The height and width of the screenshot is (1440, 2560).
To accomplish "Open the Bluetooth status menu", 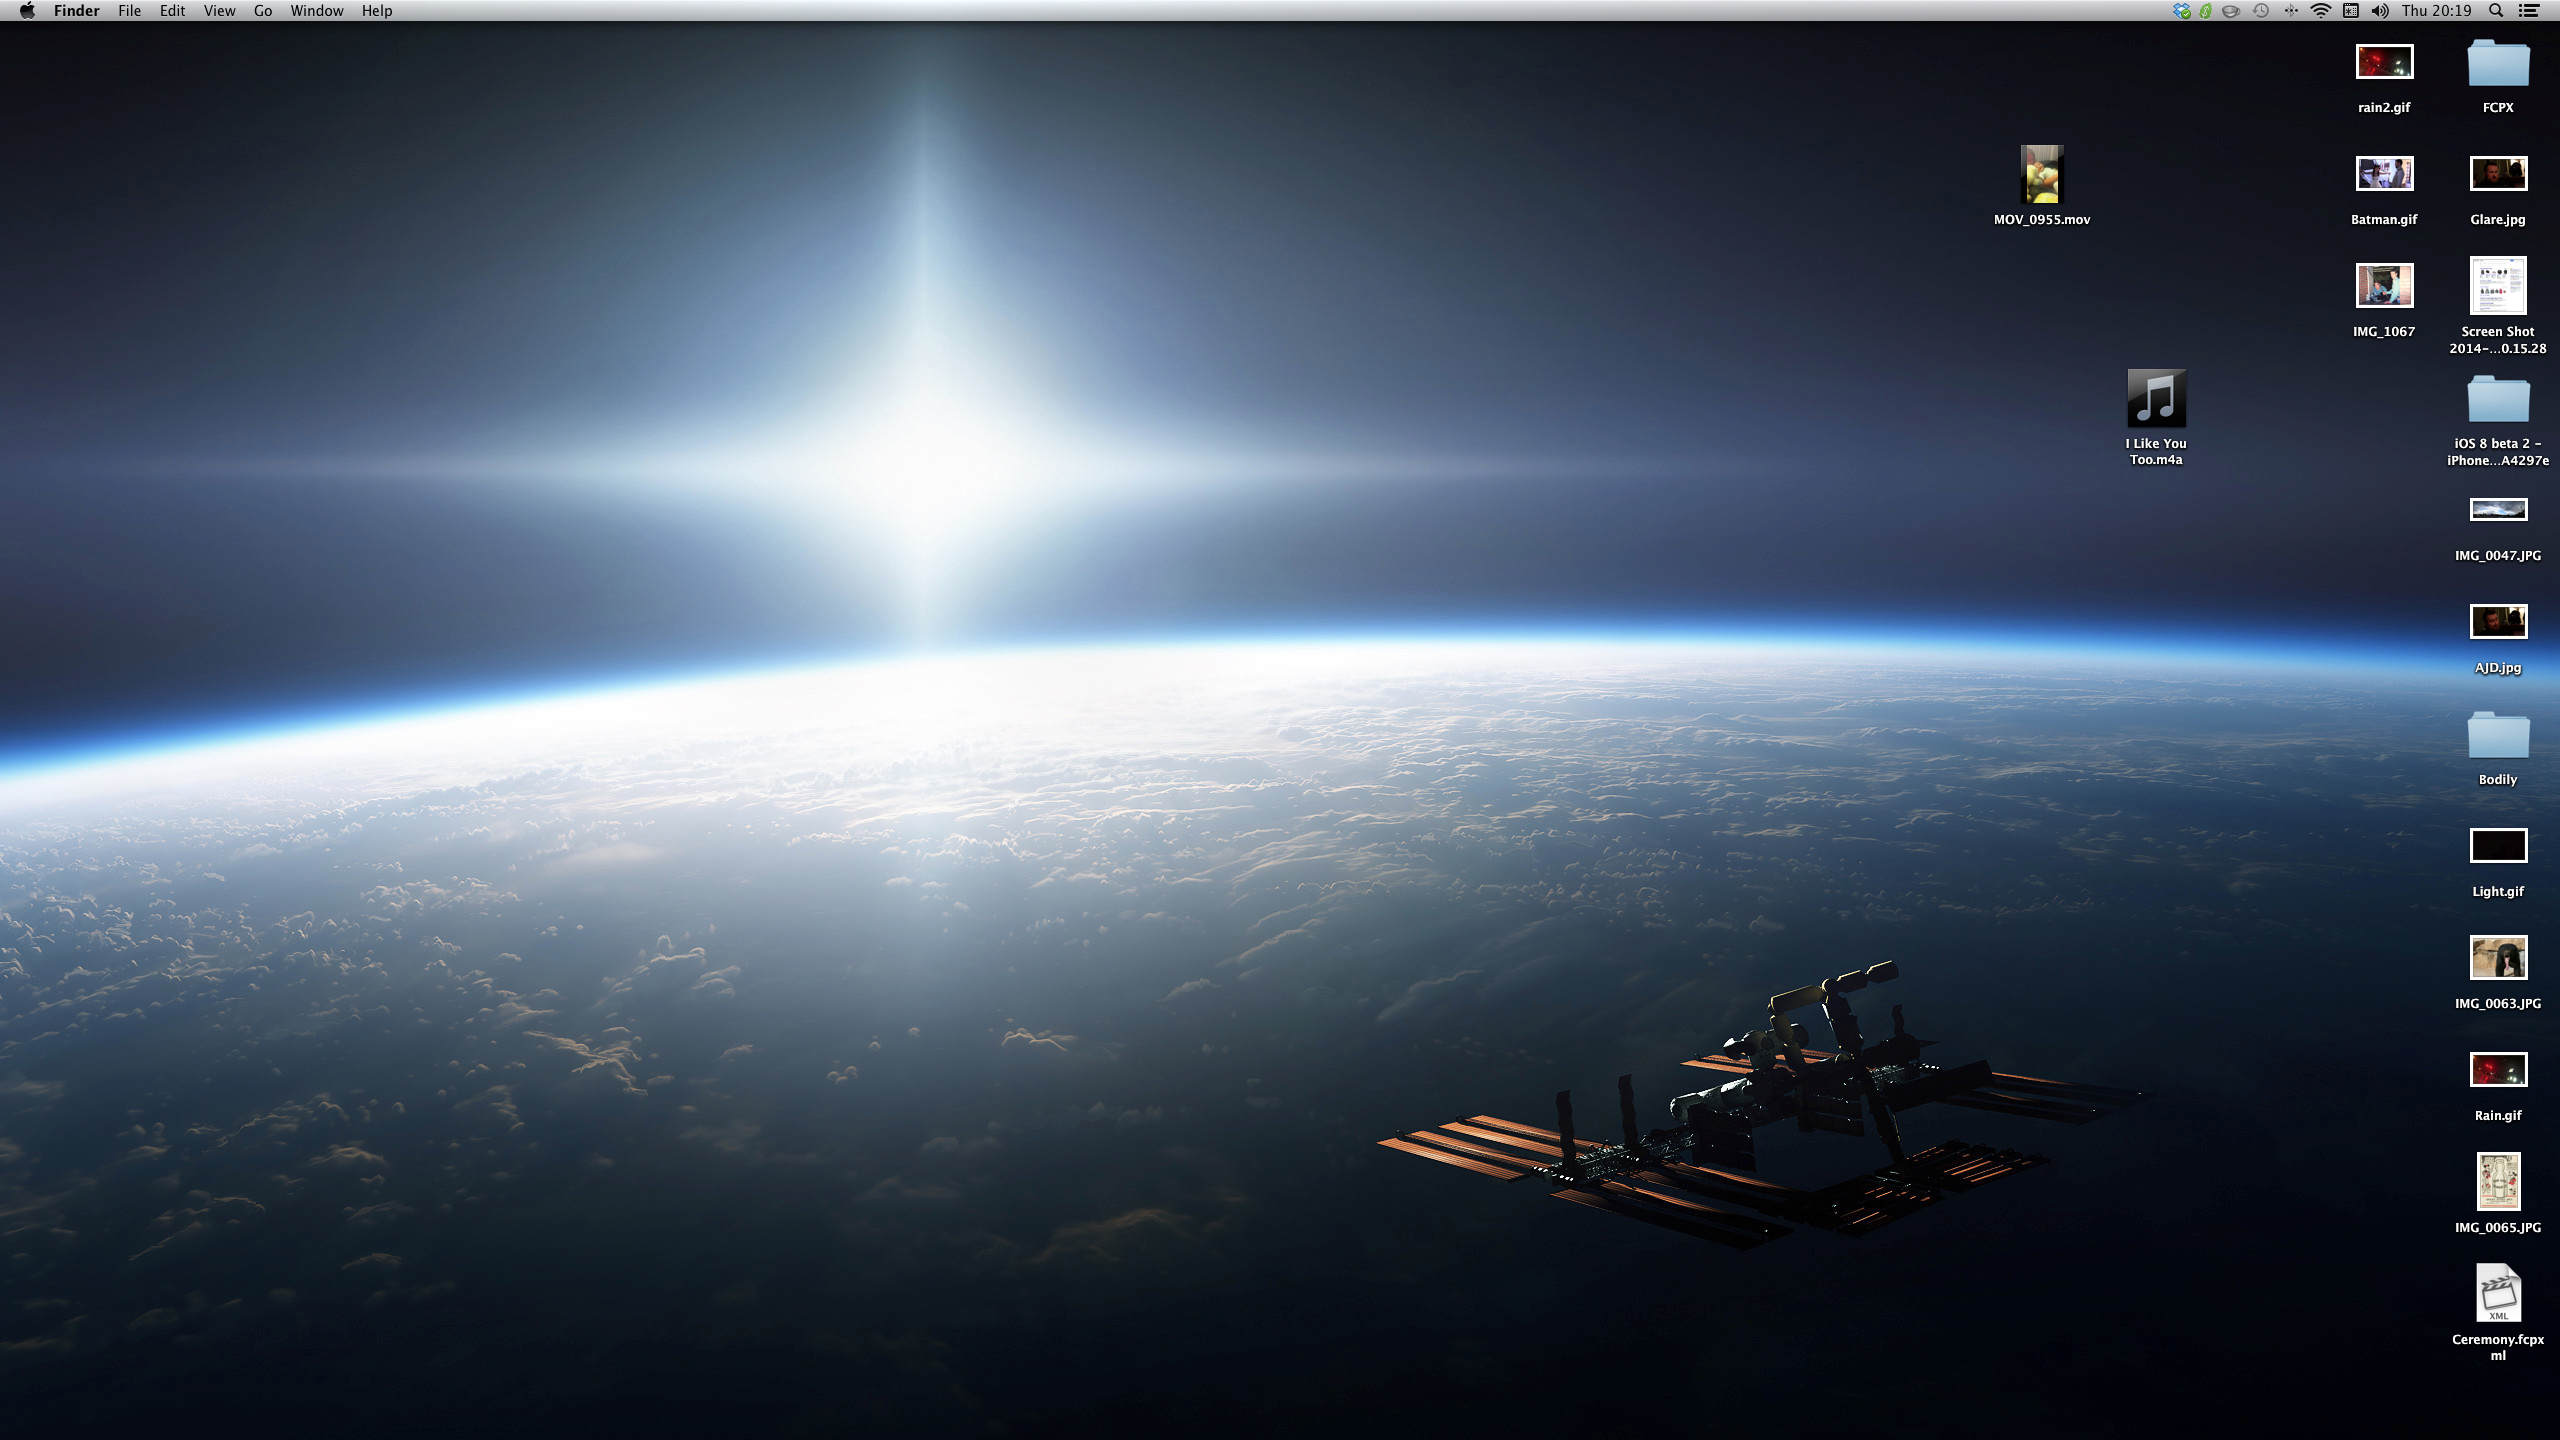I will click(x=2291, y=11).
